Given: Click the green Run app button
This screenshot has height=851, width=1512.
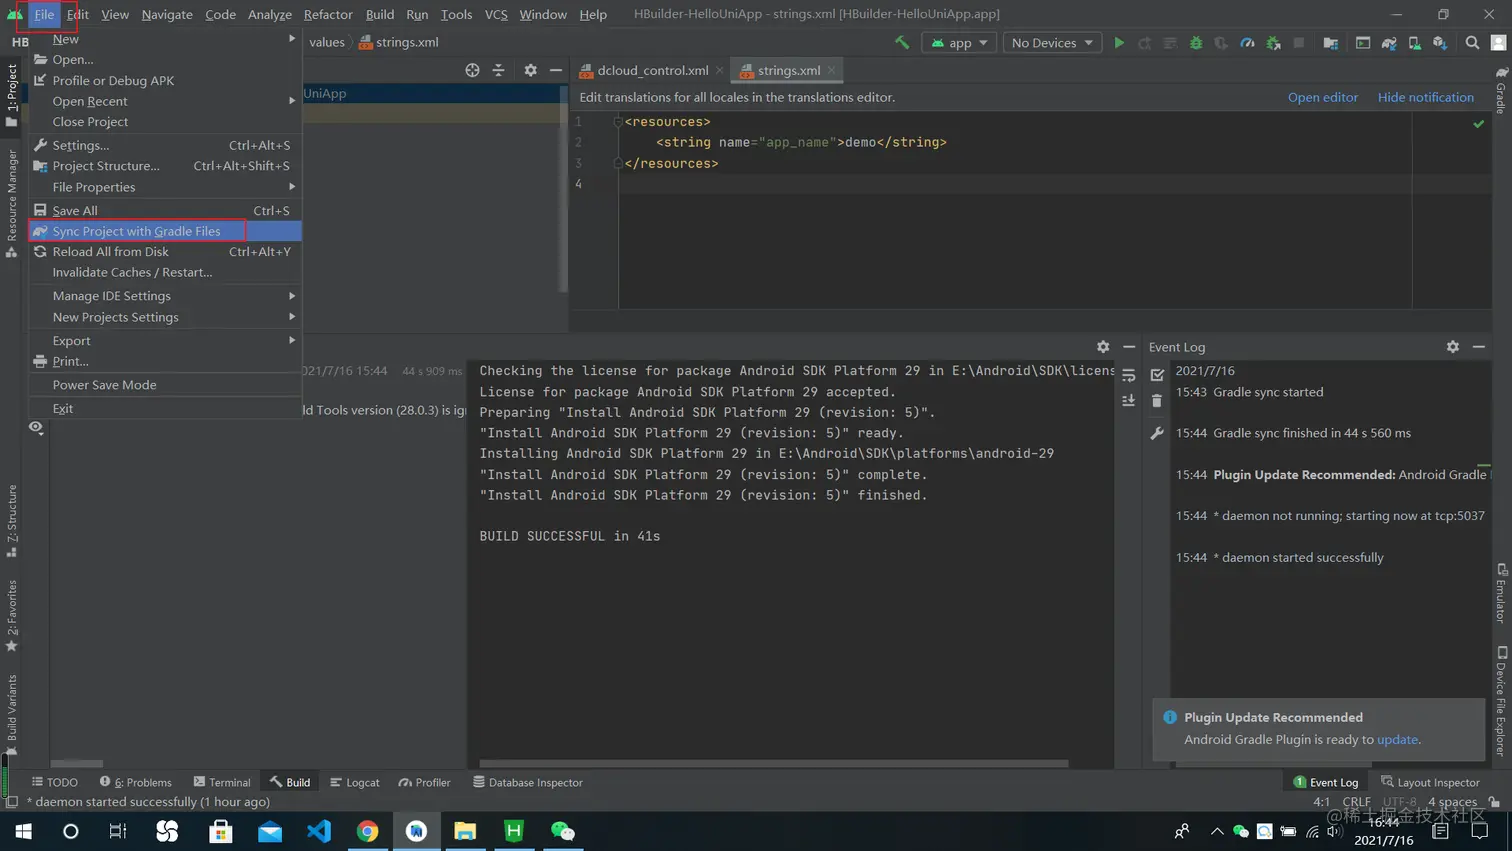Looking at the screenshot, I should 1119,43.
